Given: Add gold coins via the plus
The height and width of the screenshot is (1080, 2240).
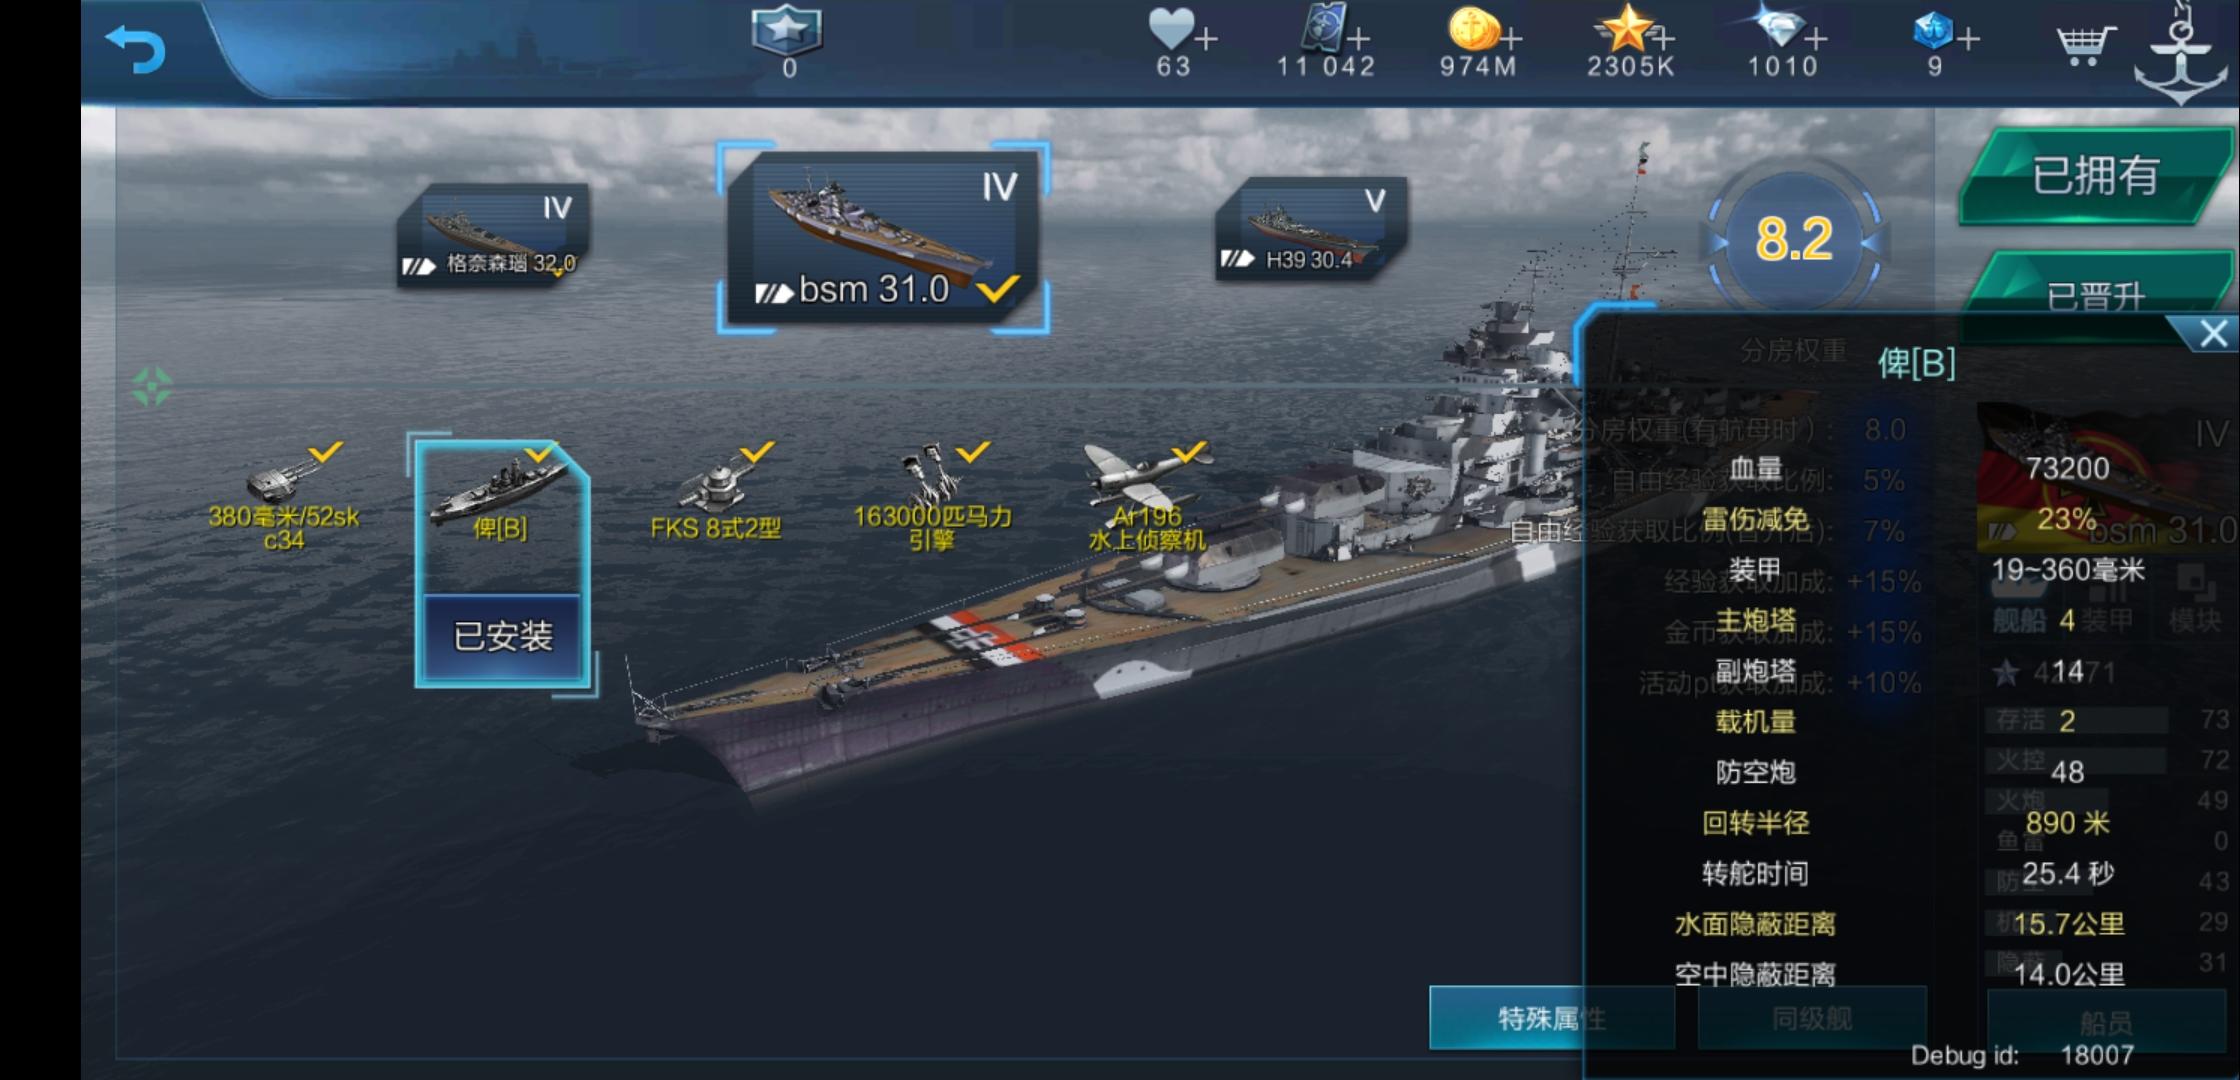Looking at the screenshot, I should [x=1511, y=39].
